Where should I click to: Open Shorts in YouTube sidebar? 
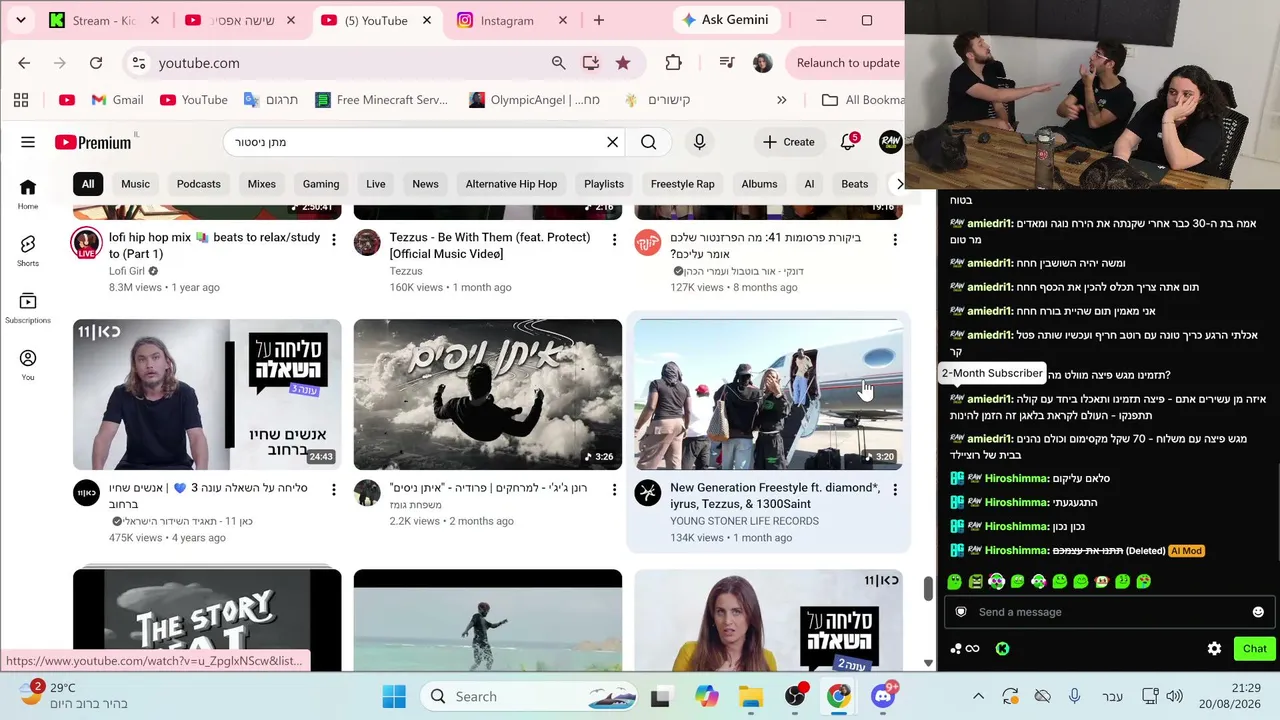coord(28,251)
